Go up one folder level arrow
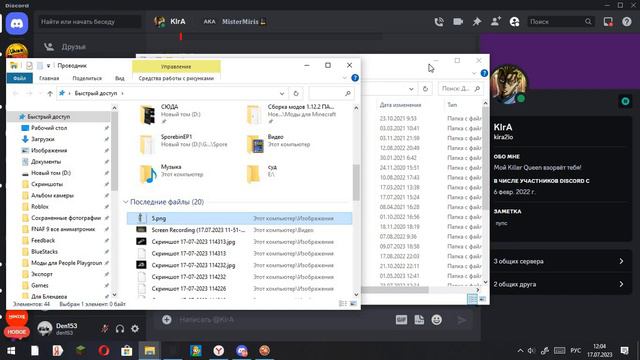This screenshot has height=360, width=640. 50,93
